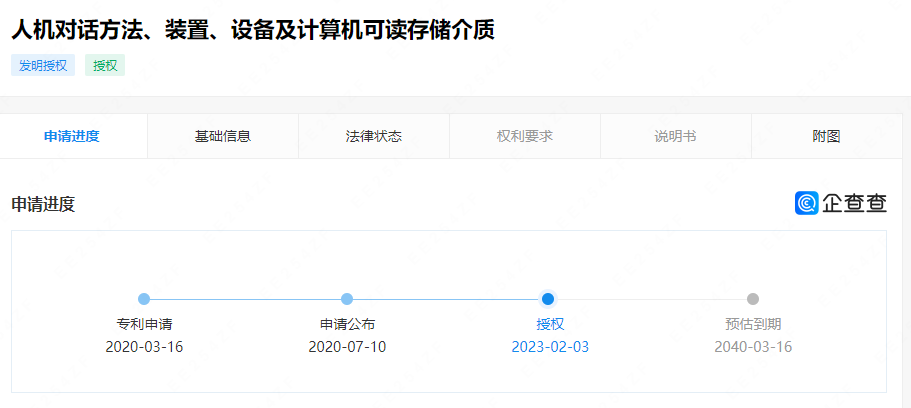Click the 申请公布 step label
This screenshot has width=911, height=408.
click(x=347, y=324)
